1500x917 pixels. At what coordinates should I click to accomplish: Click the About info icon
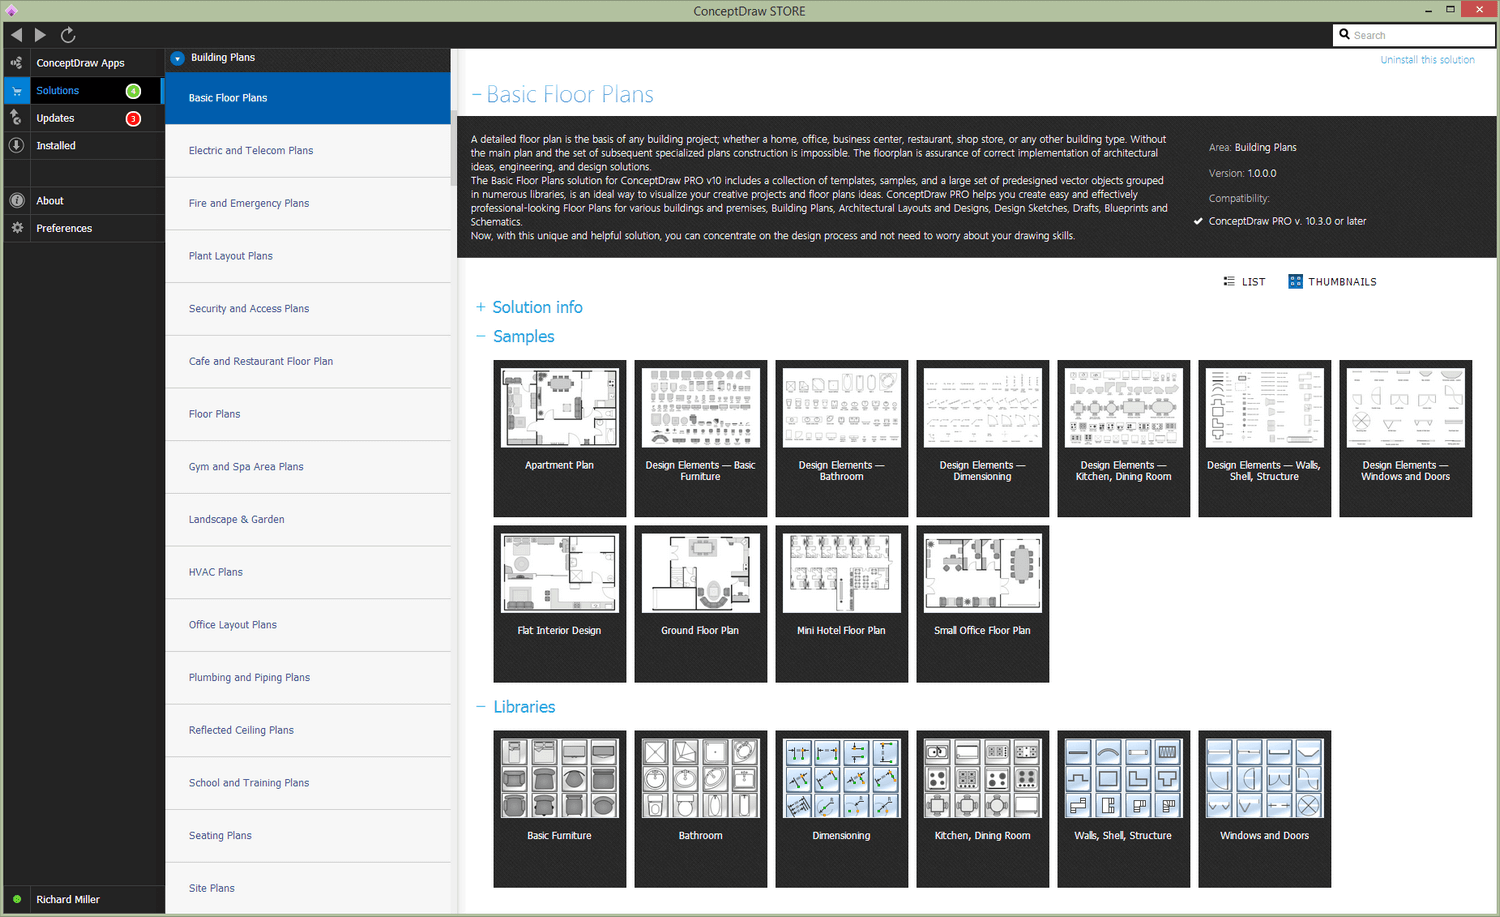pos(16,200)
